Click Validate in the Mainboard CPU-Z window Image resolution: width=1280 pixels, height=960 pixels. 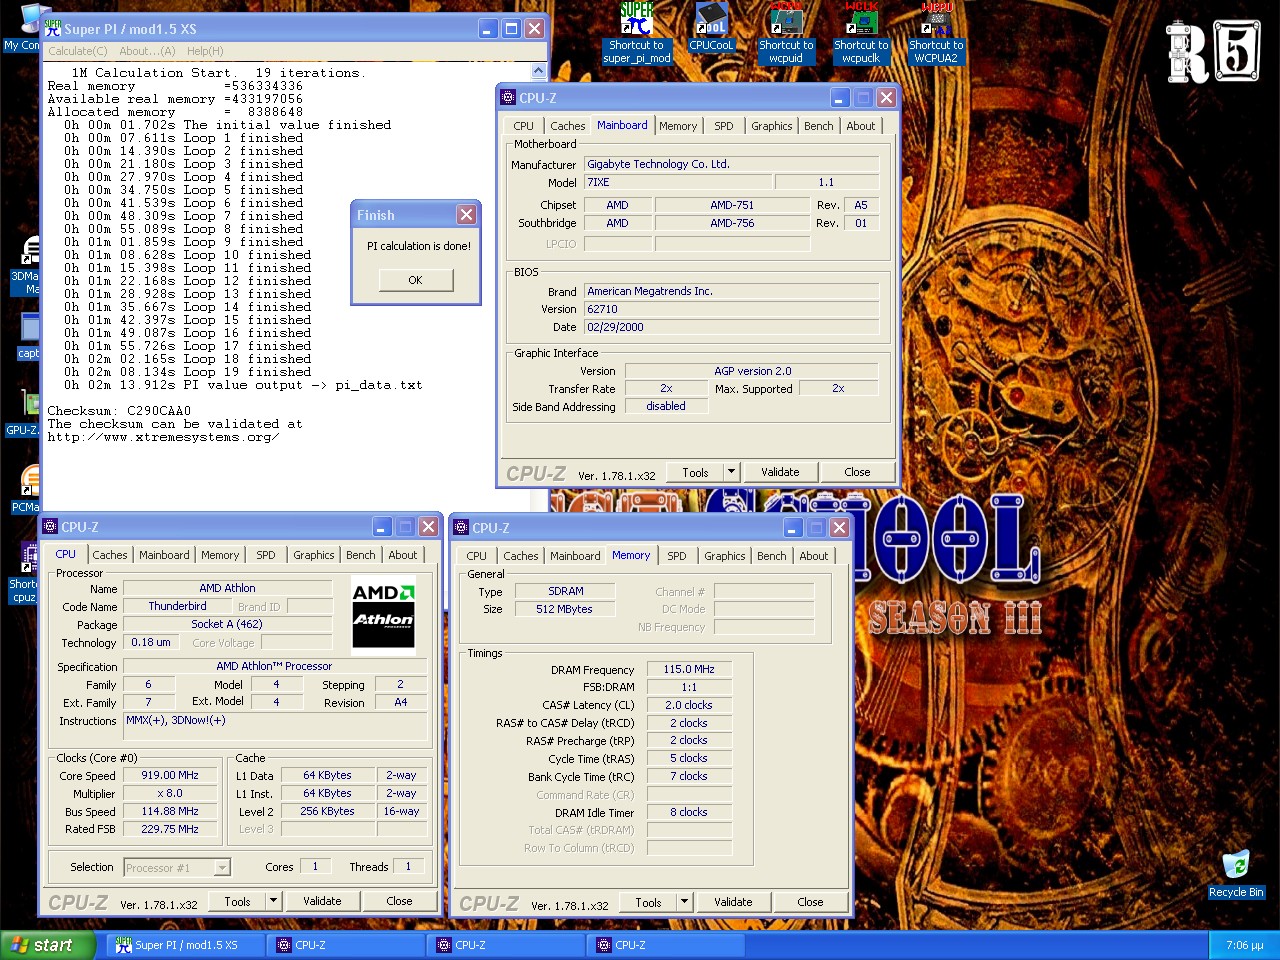(780, 472)
